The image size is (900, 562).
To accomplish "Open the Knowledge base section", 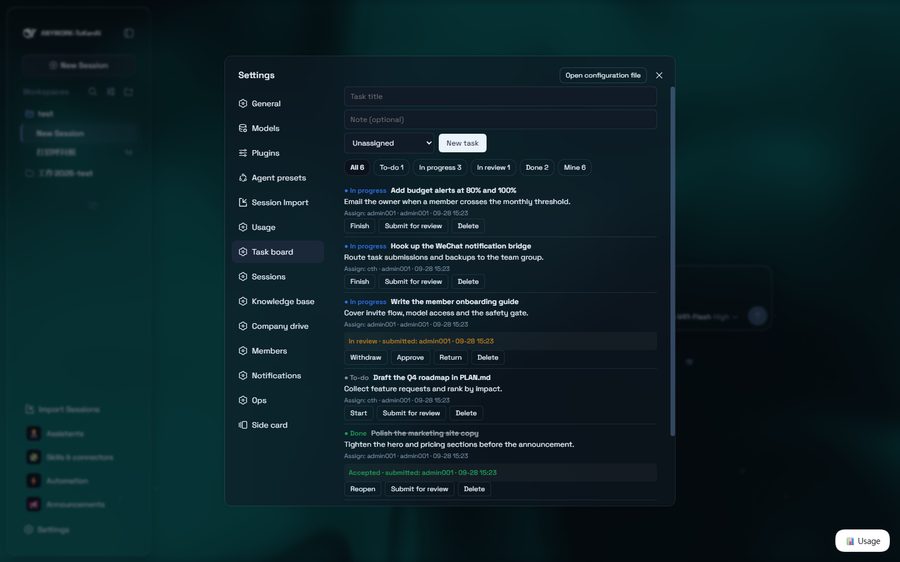I will 278,301.
